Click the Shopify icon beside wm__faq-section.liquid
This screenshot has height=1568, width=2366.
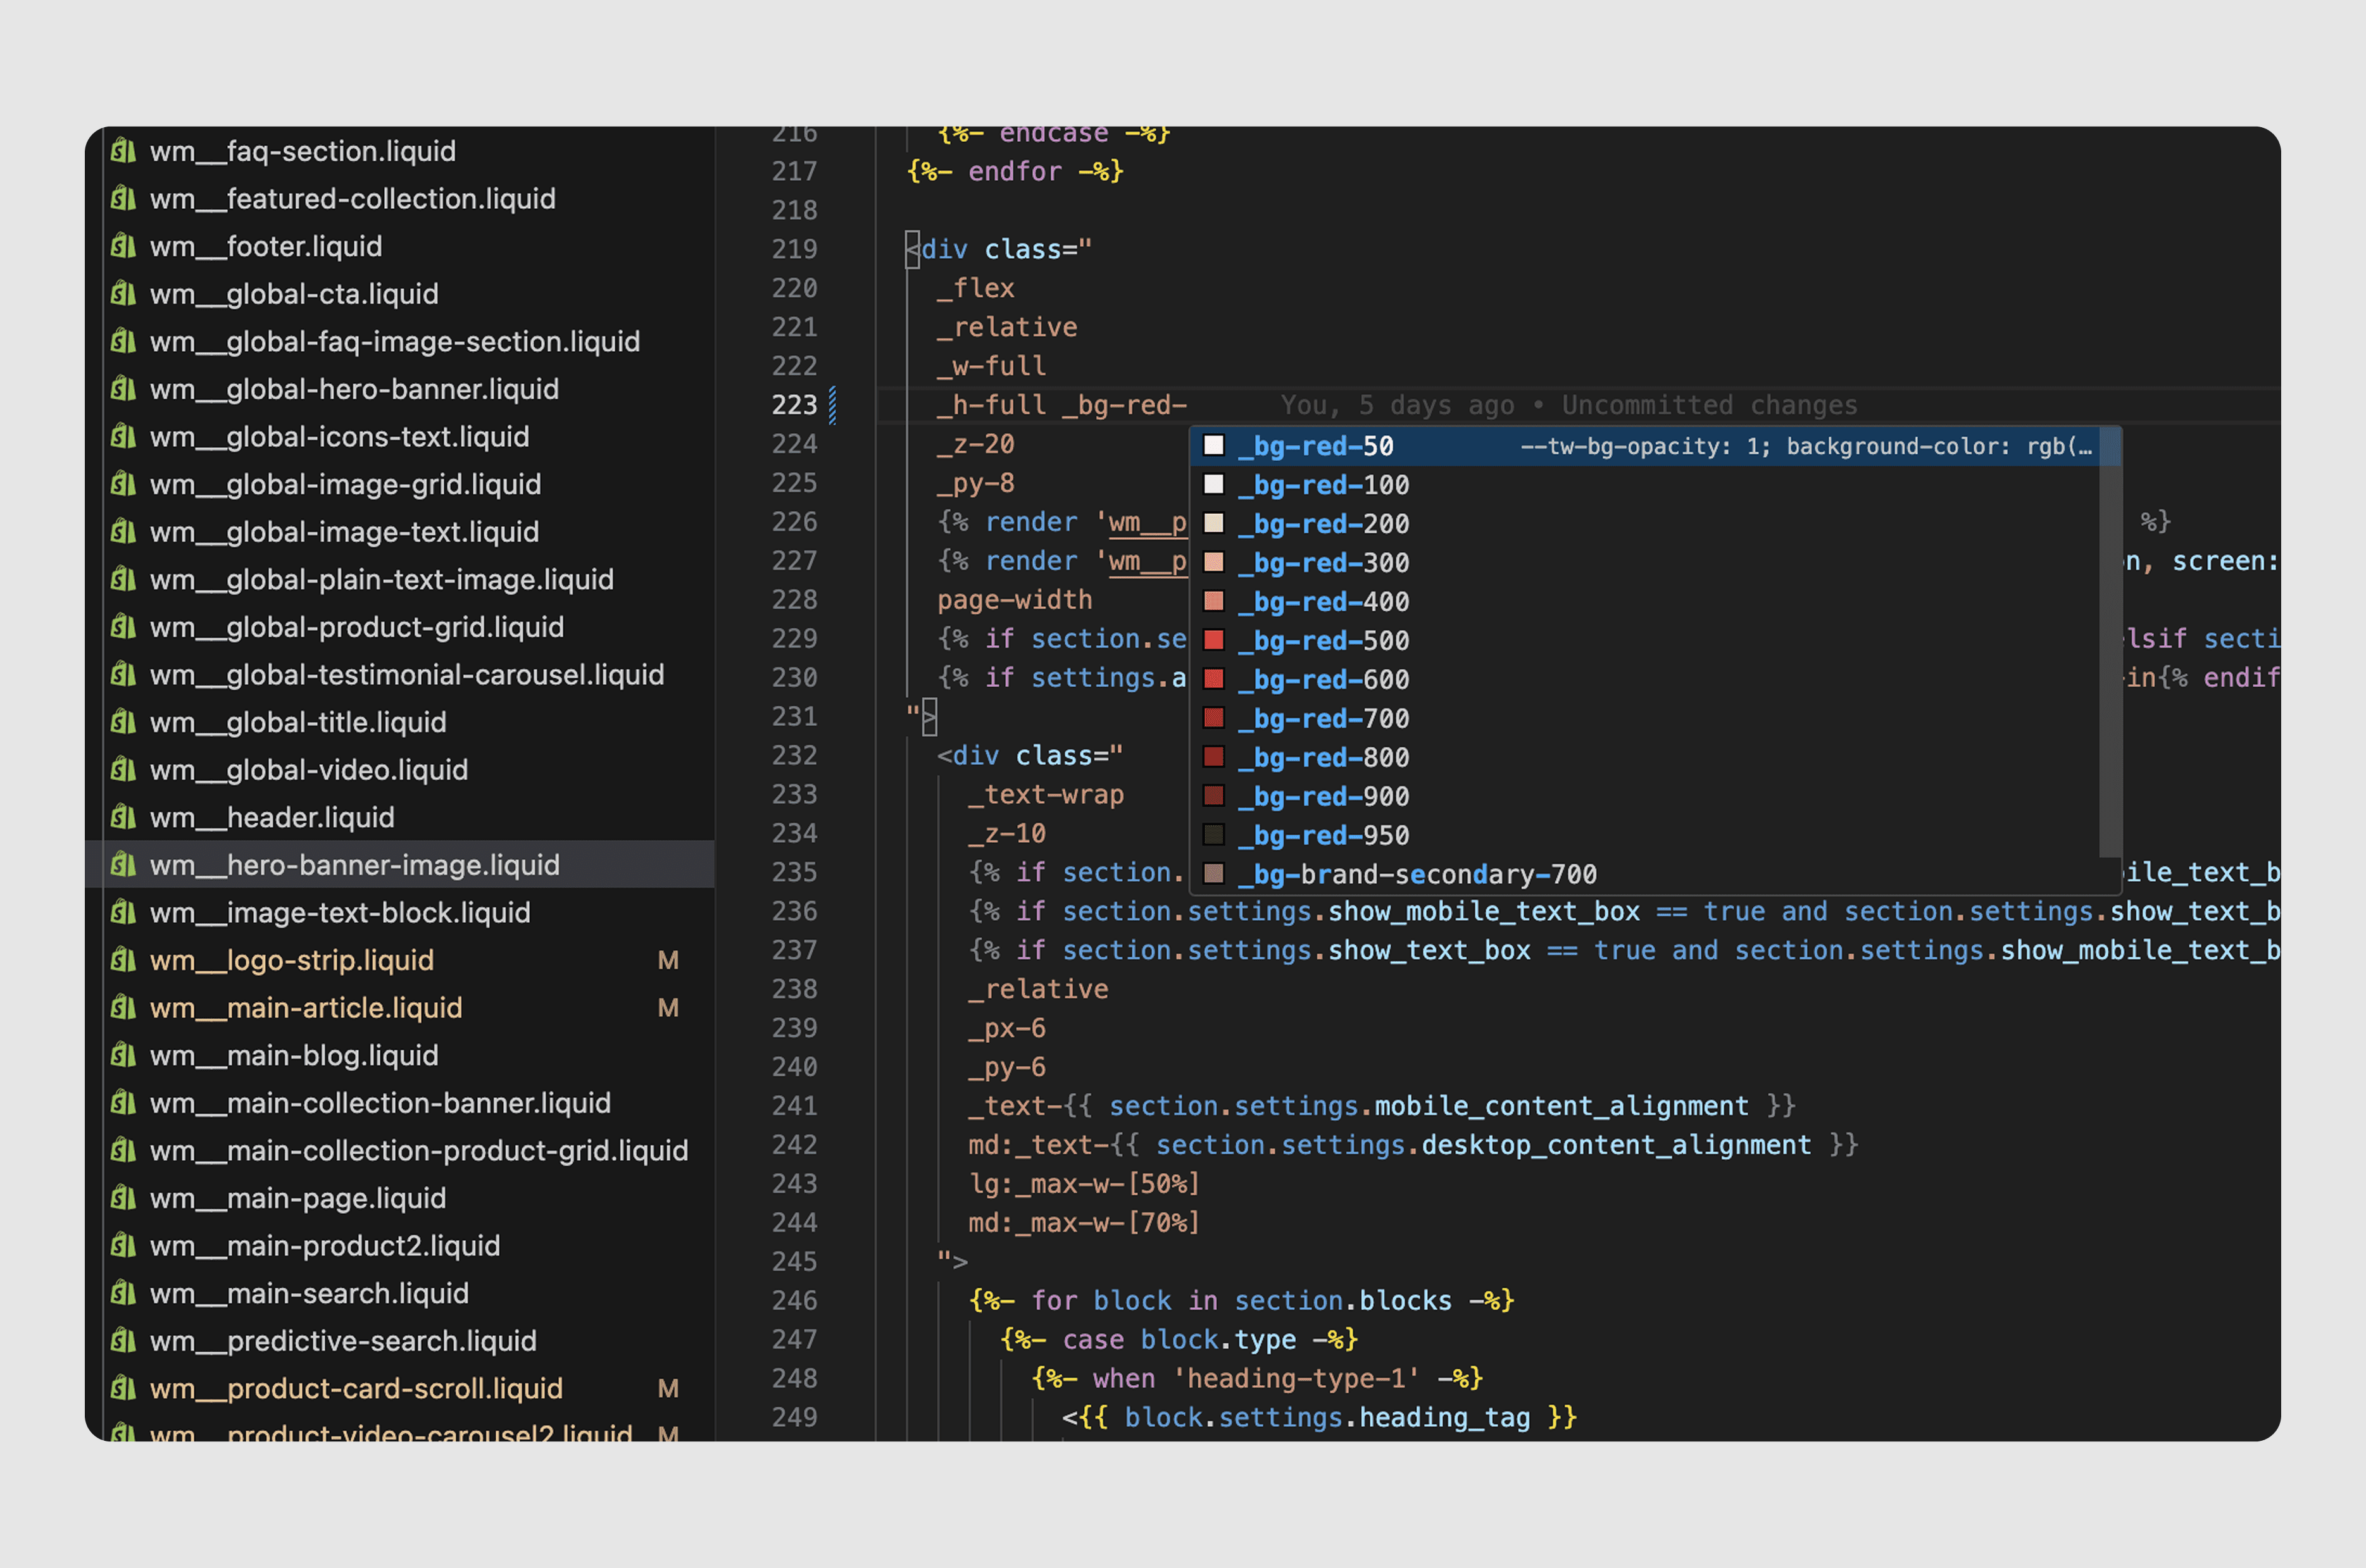[x=123, y=151]
